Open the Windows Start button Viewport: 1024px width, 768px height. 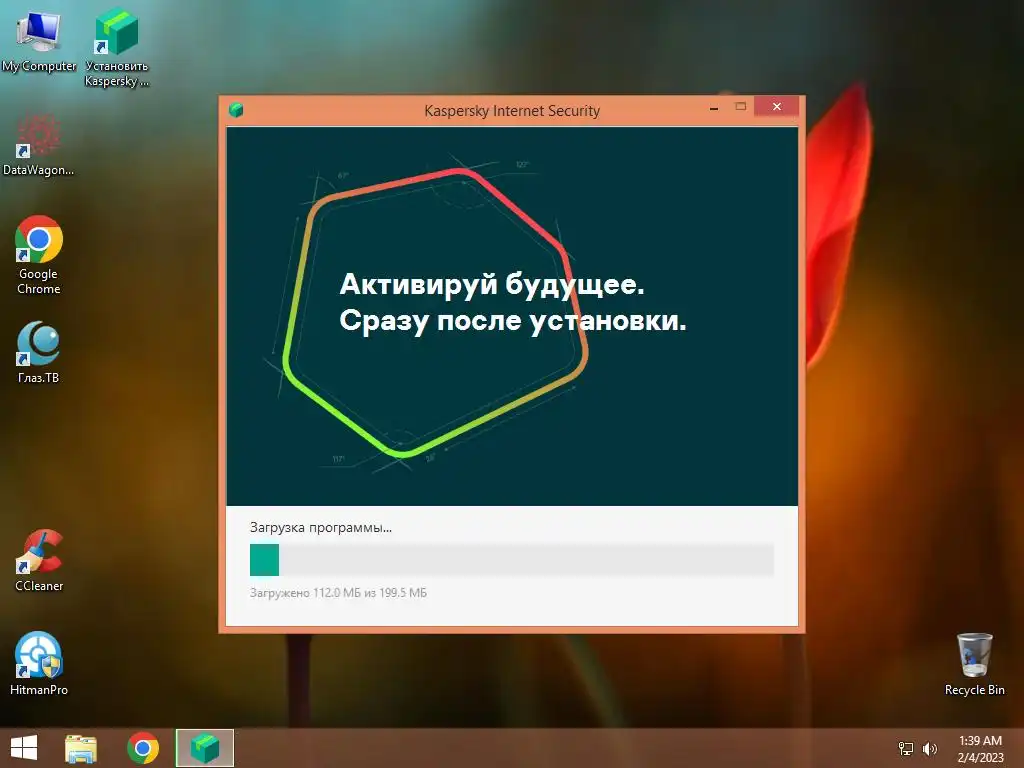coord(24,748)
